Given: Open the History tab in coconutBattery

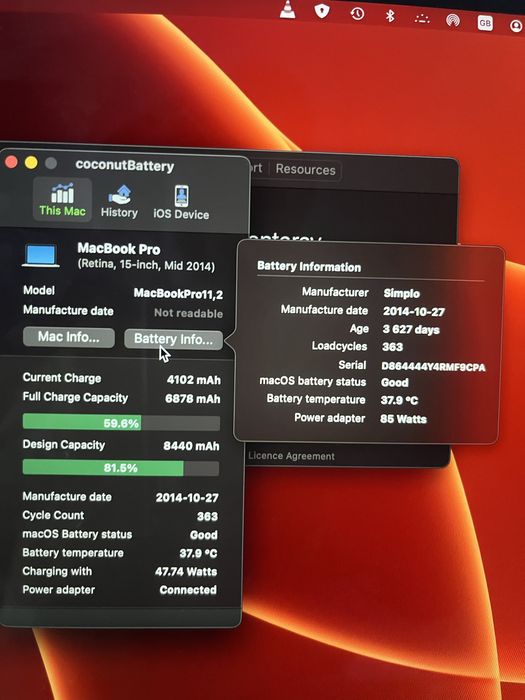Looking at the screenshot, I should click(119, 201).
